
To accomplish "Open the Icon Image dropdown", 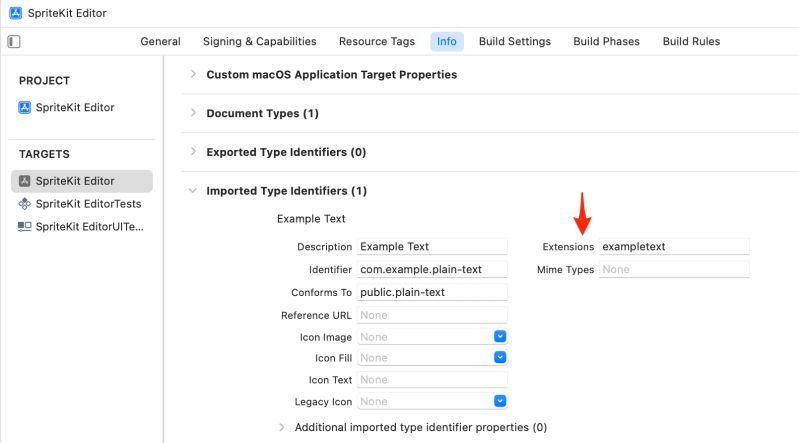I will (x=500, y=337).
